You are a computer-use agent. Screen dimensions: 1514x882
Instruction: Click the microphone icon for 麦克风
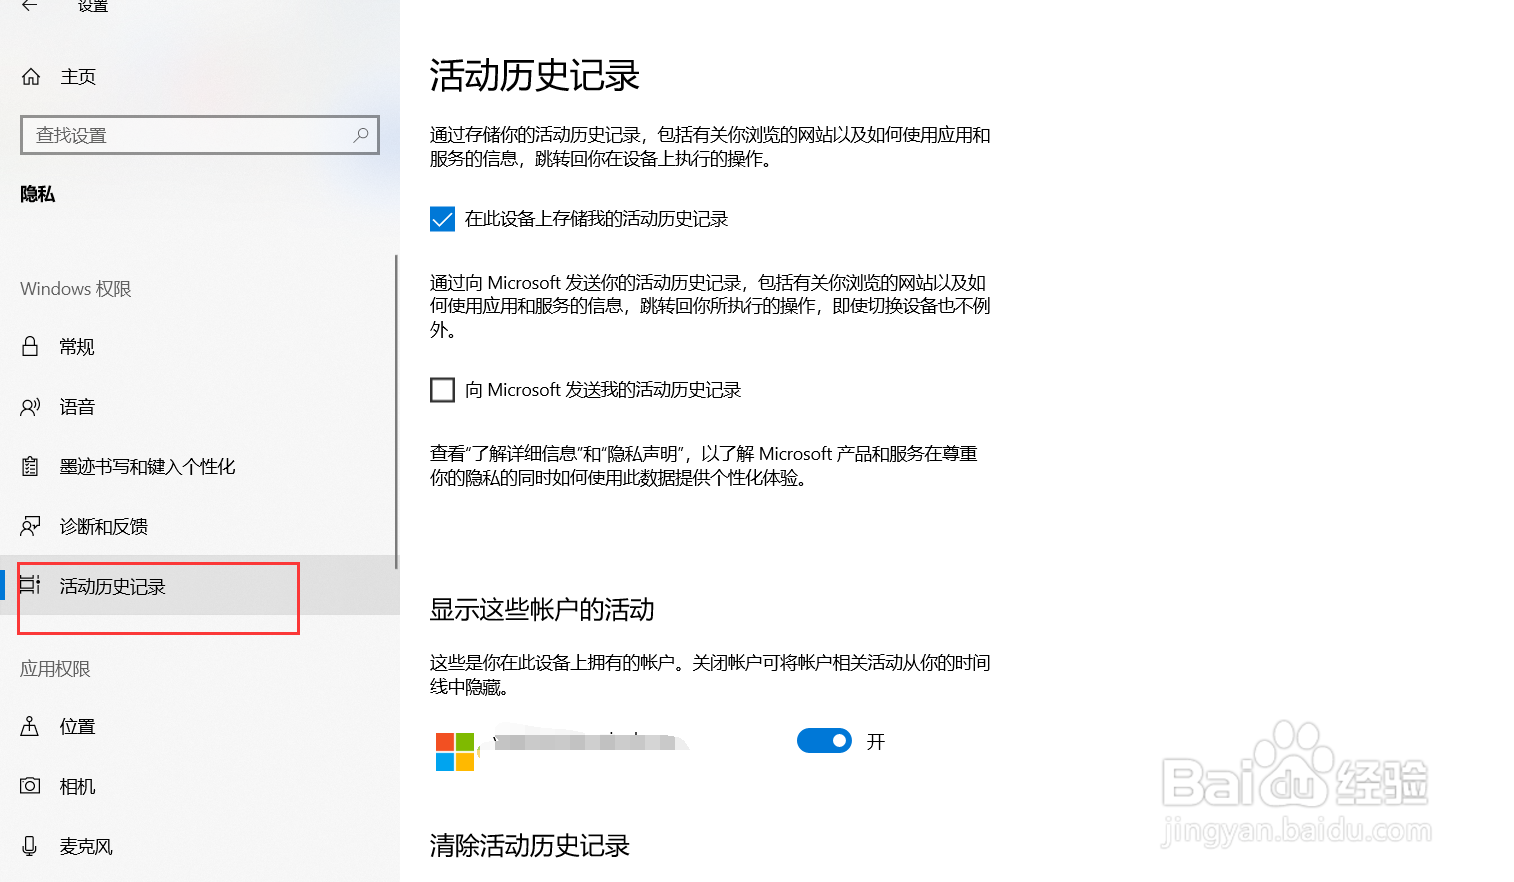tap(30, 846)
